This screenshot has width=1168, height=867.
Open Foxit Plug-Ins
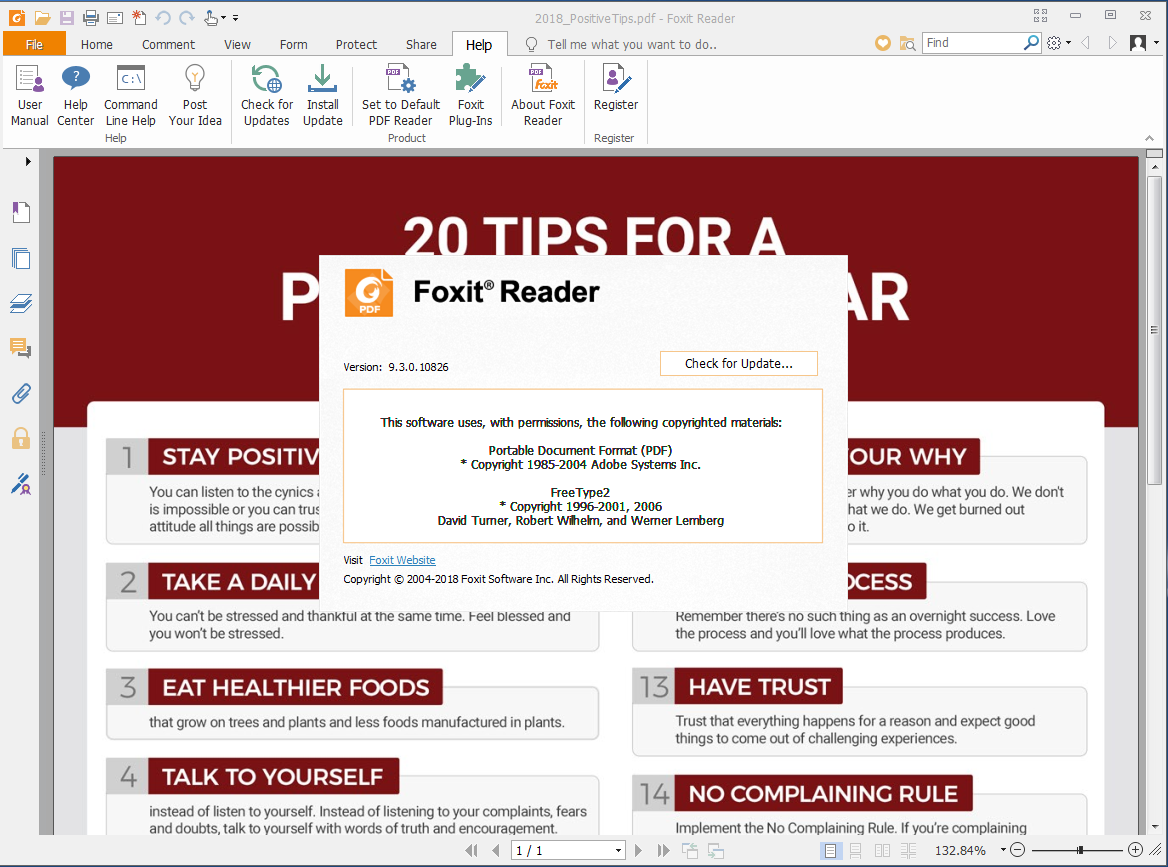(470, 96)
